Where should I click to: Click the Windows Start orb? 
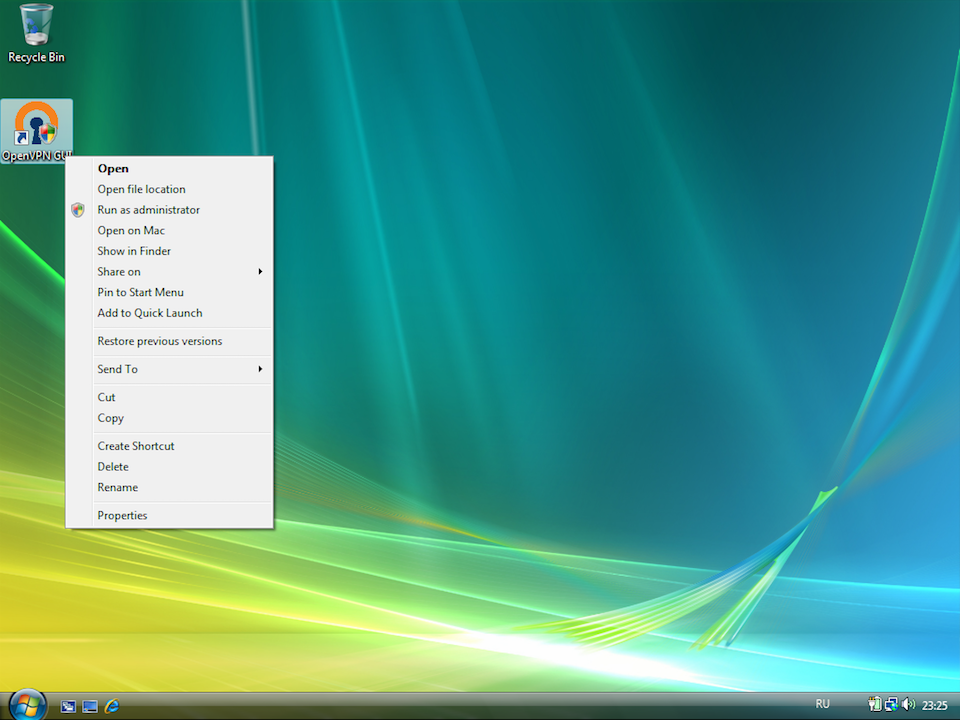coord(28,705)
